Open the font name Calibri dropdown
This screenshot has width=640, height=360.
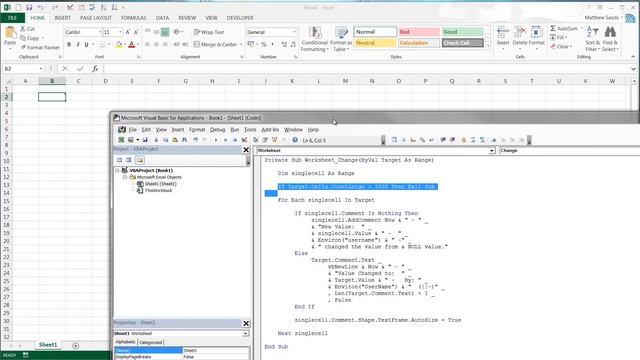(100, 32)
